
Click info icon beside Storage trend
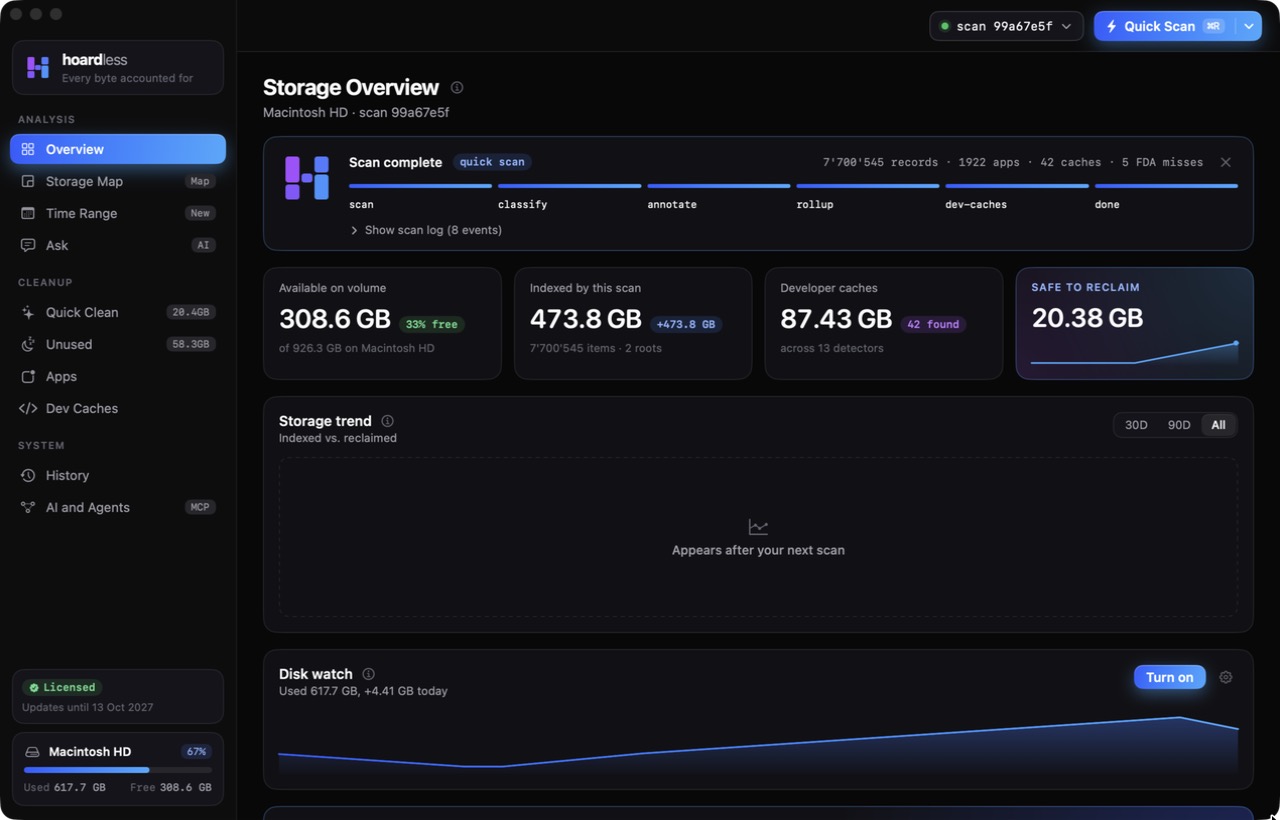[x=387, y=421]
